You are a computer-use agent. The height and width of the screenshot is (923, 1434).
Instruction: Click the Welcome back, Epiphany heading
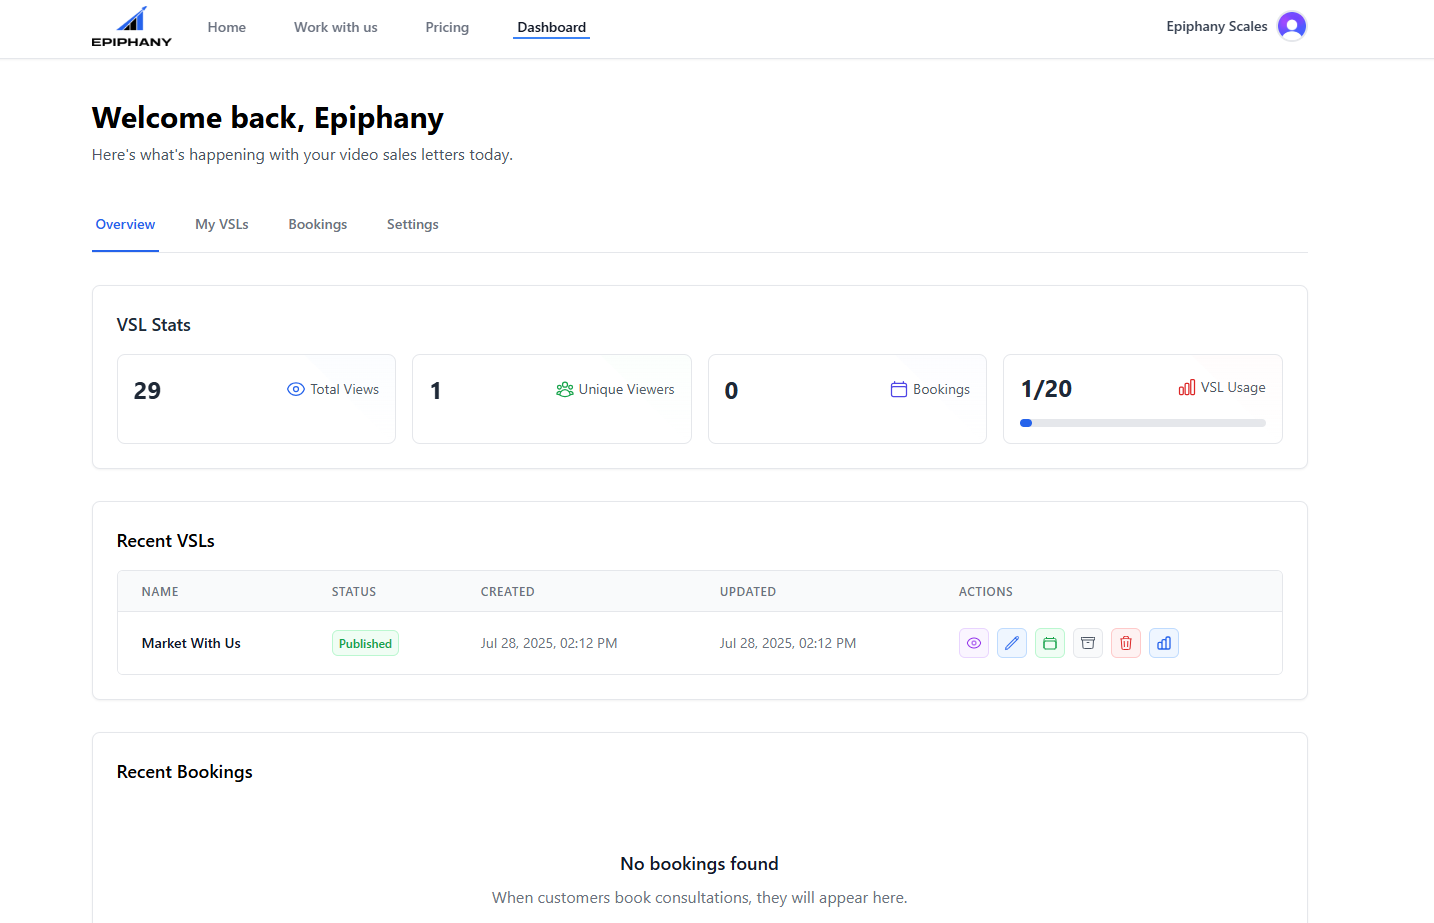point(268,118)
